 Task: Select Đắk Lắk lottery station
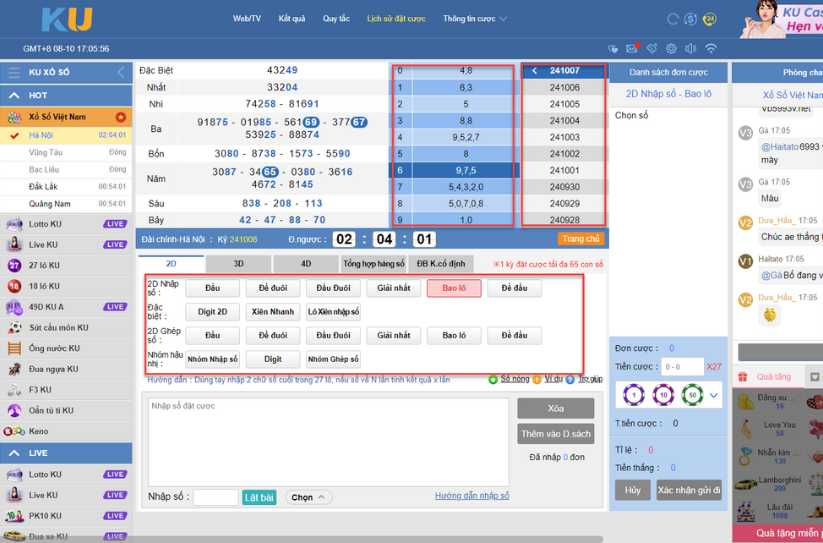[66, 187]
